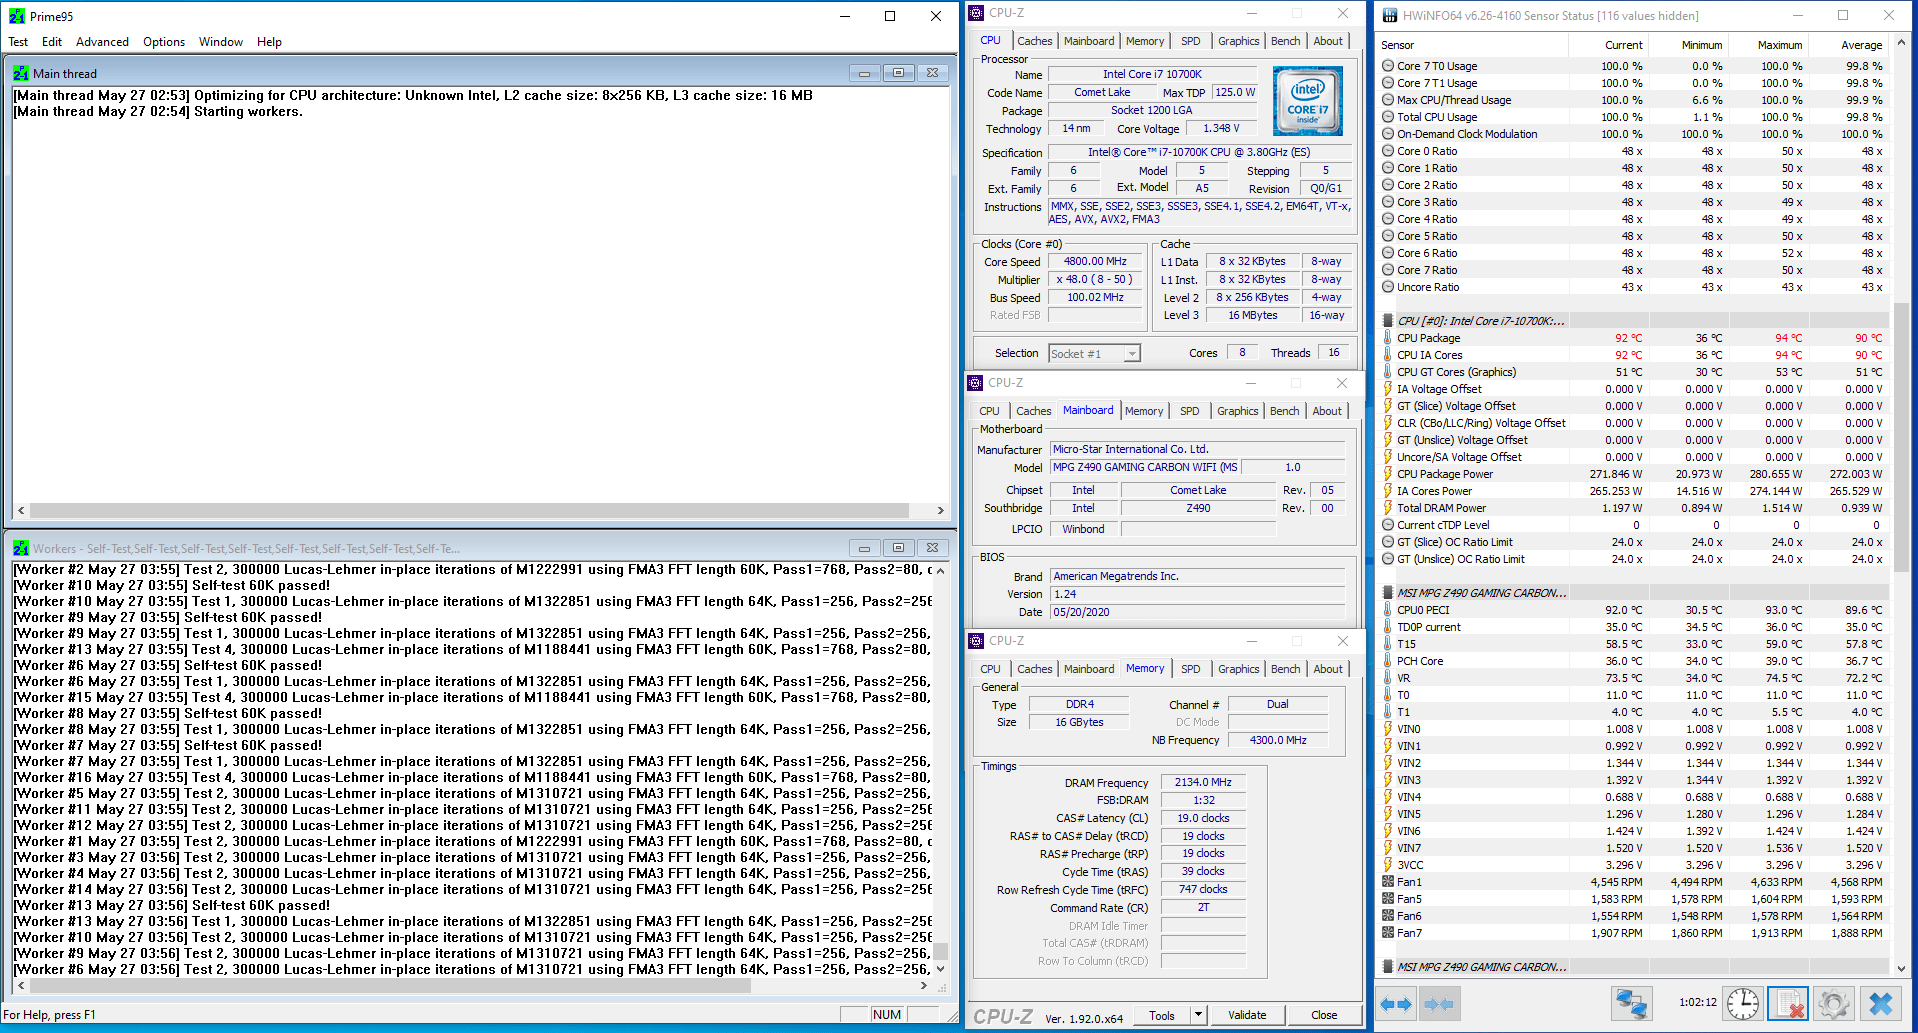
Task: Click the Intel Core i7 logo in CPU-Z
Action: (x=1308, y=101)
